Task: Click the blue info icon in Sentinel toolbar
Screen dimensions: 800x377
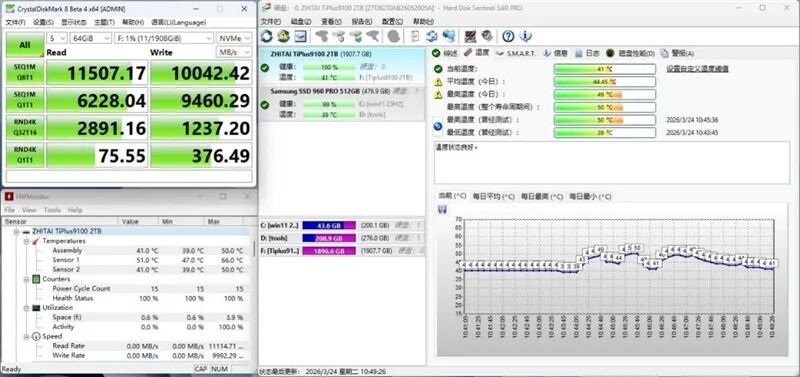Action: click(x=526, y=36)
